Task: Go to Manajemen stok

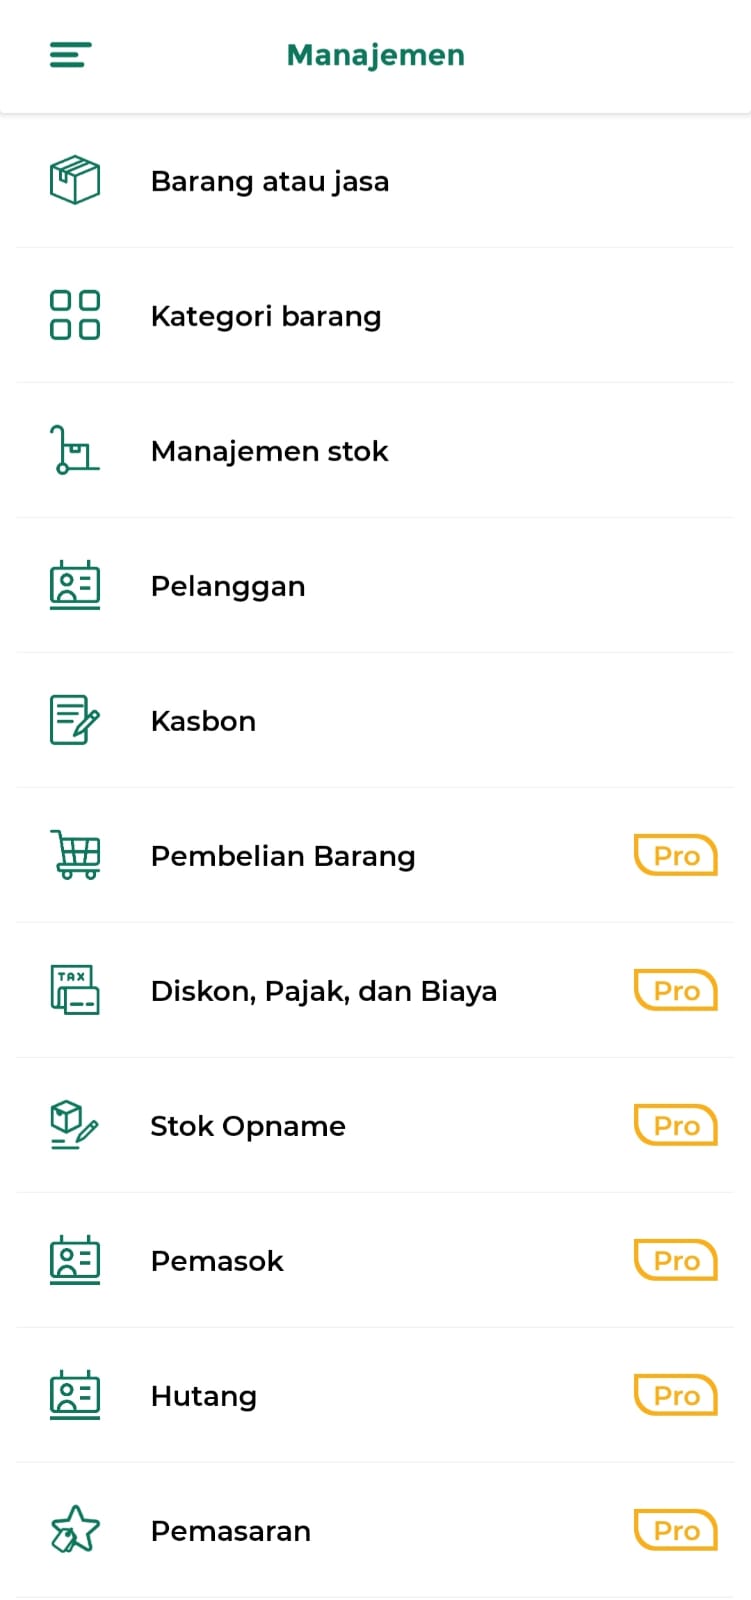Action: [269, 452]
